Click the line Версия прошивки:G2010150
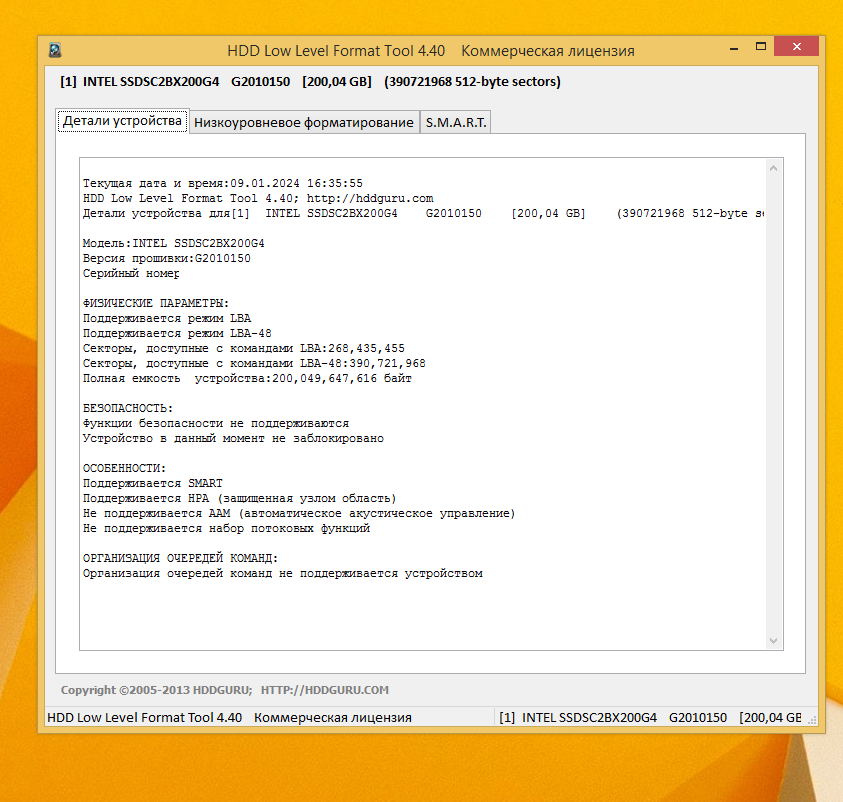Screen dimensions: 843x802 pyautogui.click(x=167, y=259)
